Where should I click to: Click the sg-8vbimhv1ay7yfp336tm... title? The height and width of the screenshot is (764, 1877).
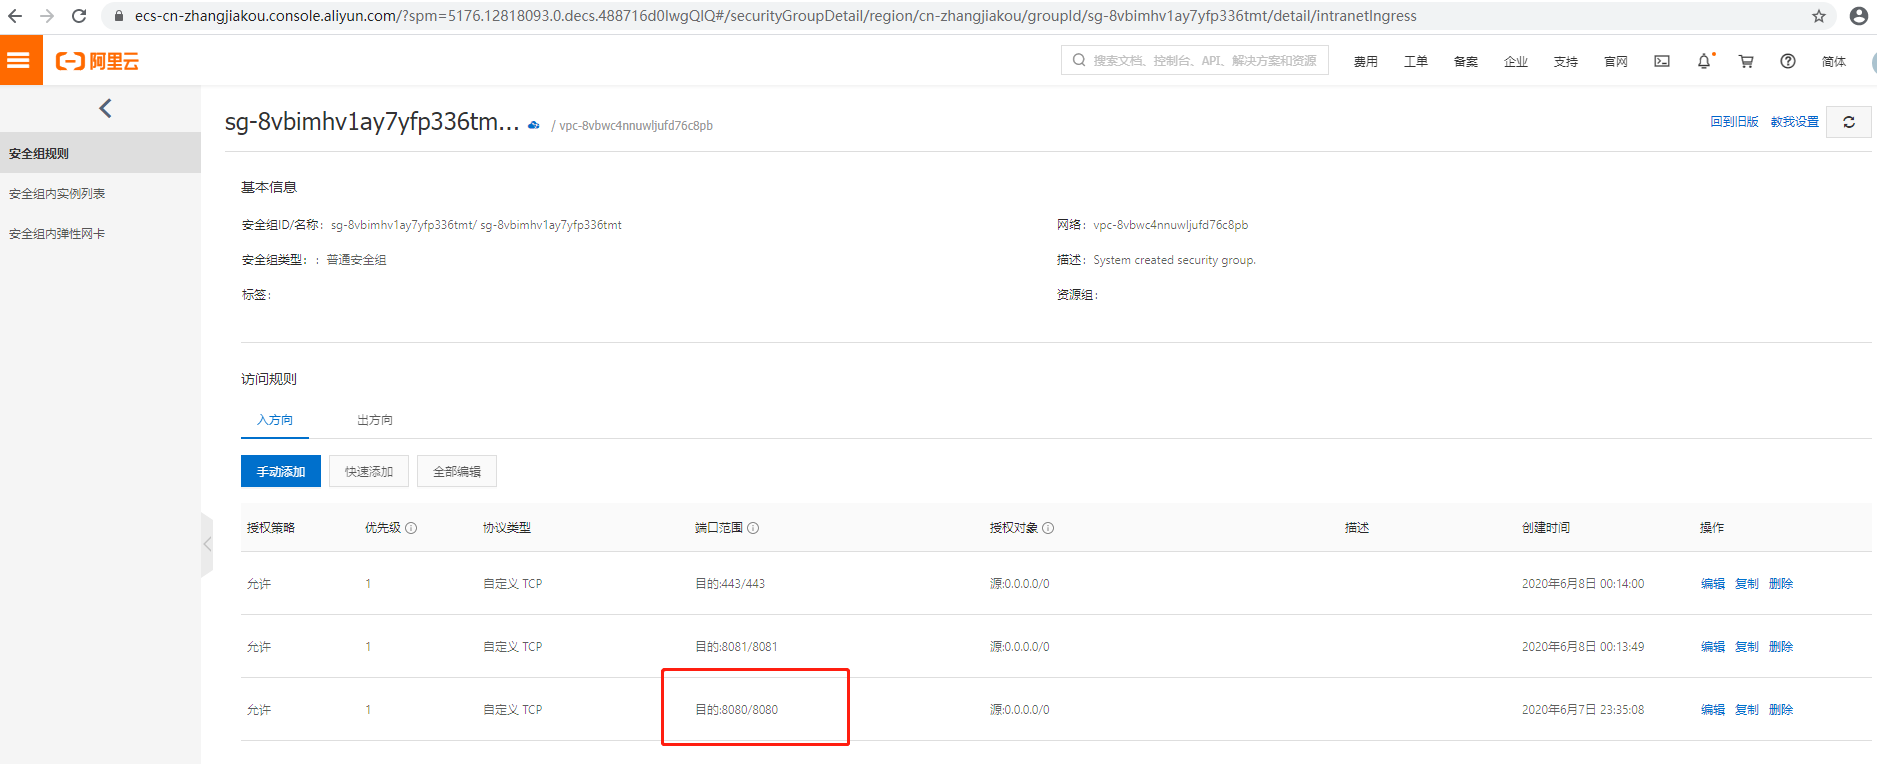point(372,121)
